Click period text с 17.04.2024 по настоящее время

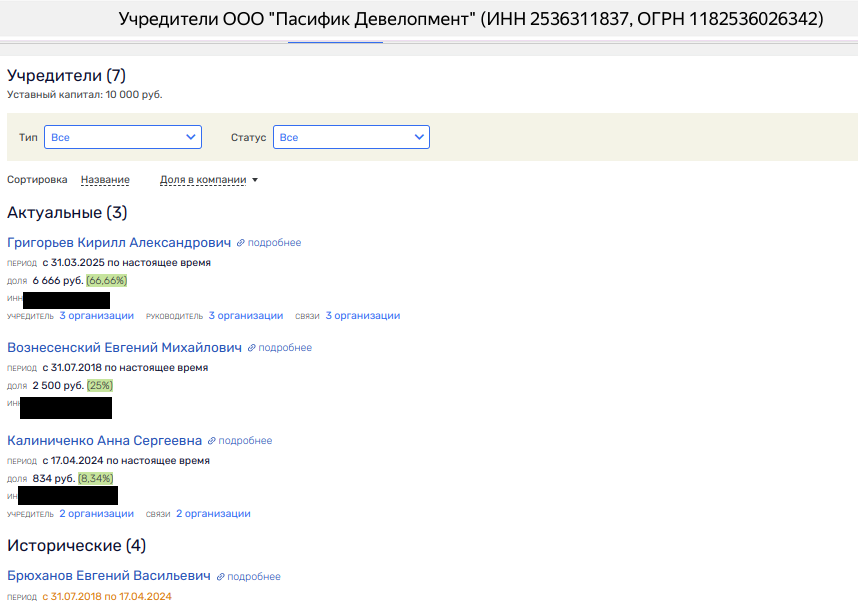point(126,461)
